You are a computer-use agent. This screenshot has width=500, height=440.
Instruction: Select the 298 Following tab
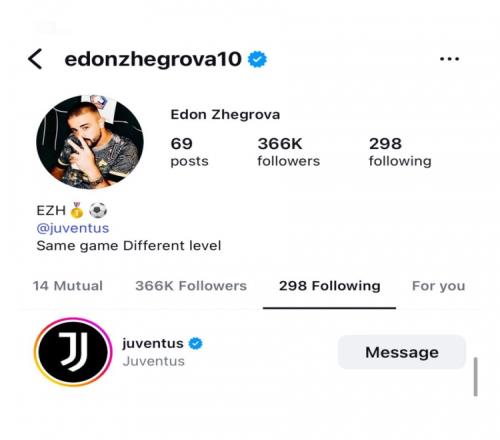(x=330, y=286)
